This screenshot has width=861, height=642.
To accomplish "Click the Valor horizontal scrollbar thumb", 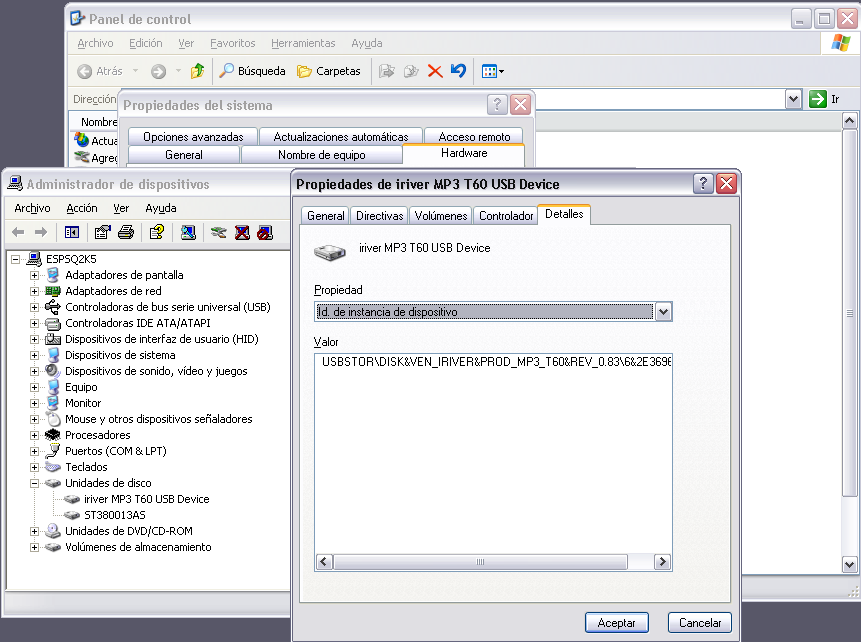I will point(480,562).
